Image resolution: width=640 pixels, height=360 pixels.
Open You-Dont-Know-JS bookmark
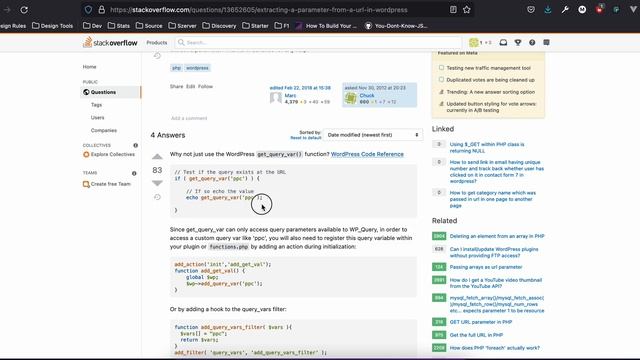[396, 26]
